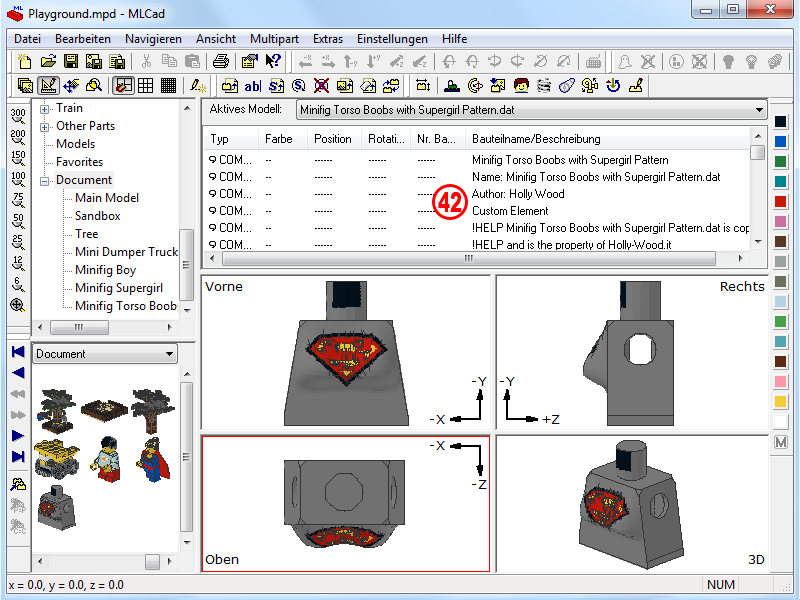Set zoom to 50 percent magnifier
Screen dimensions: 800x600
(18, 221)
